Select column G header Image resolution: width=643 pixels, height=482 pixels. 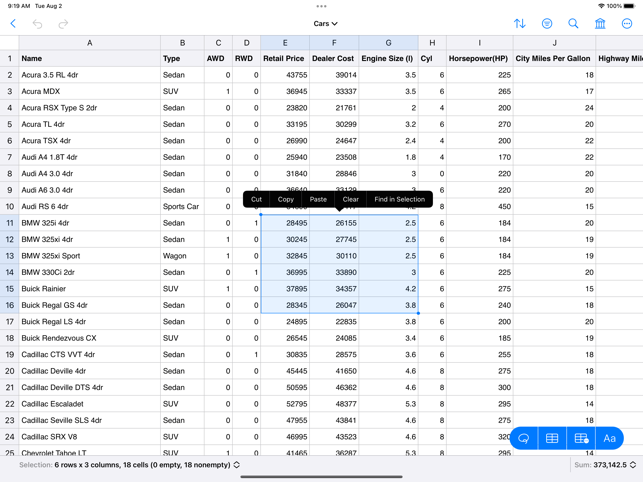[388, 43]
